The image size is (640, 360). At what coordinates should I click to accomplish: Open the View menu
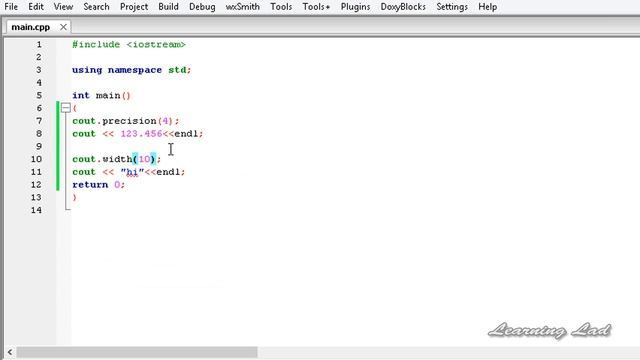tap(63, 7)
